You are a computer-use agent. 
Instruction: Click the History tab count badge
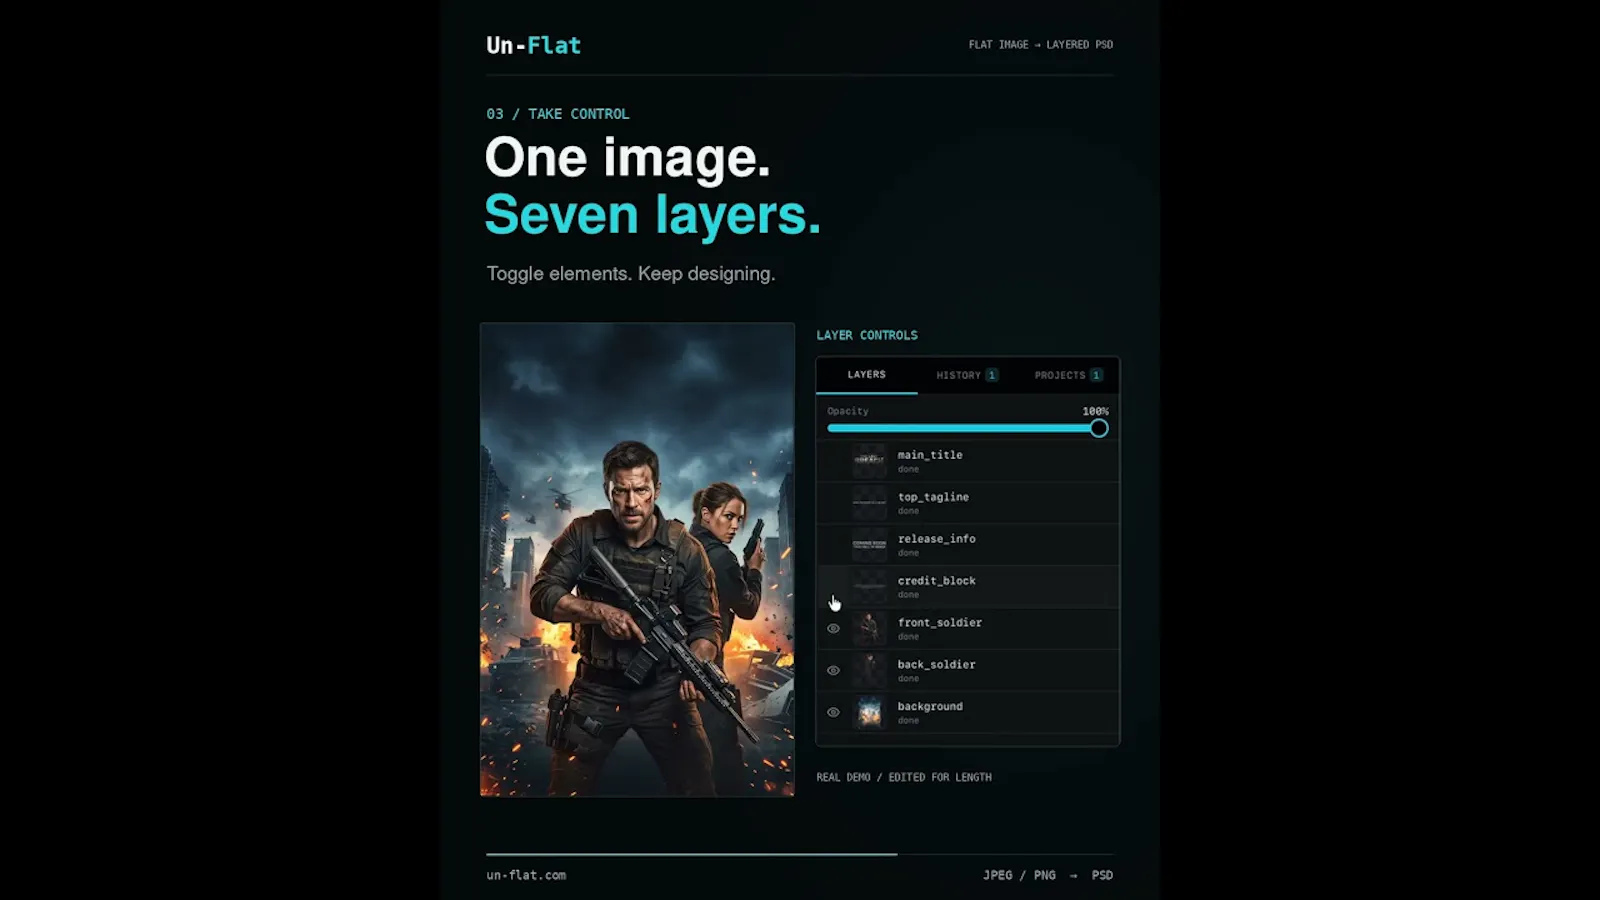pyautogui.click(x=992, y=375)
